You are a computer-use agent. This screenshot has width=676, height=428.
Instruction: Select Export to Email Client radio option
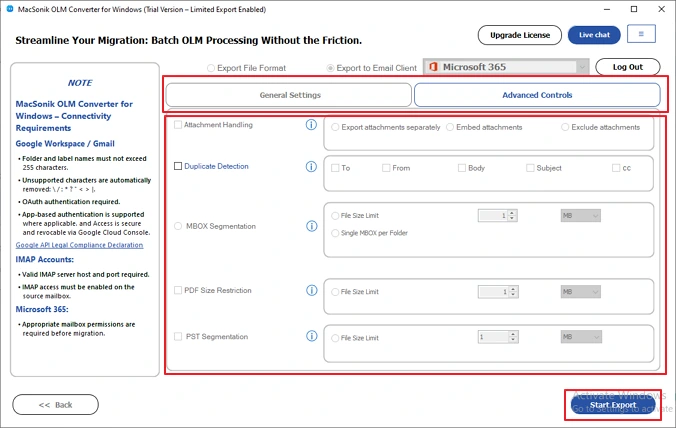[330, 68]
